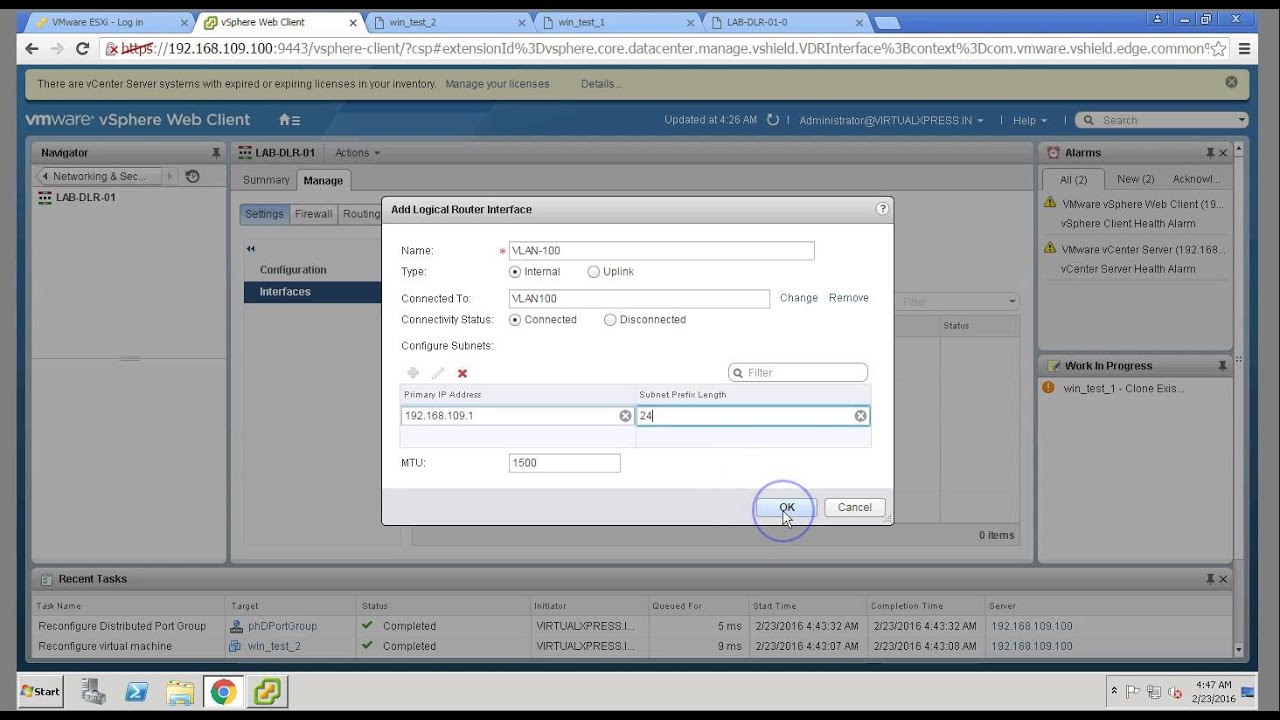Open phDPortGroup target link

point(282,626)
